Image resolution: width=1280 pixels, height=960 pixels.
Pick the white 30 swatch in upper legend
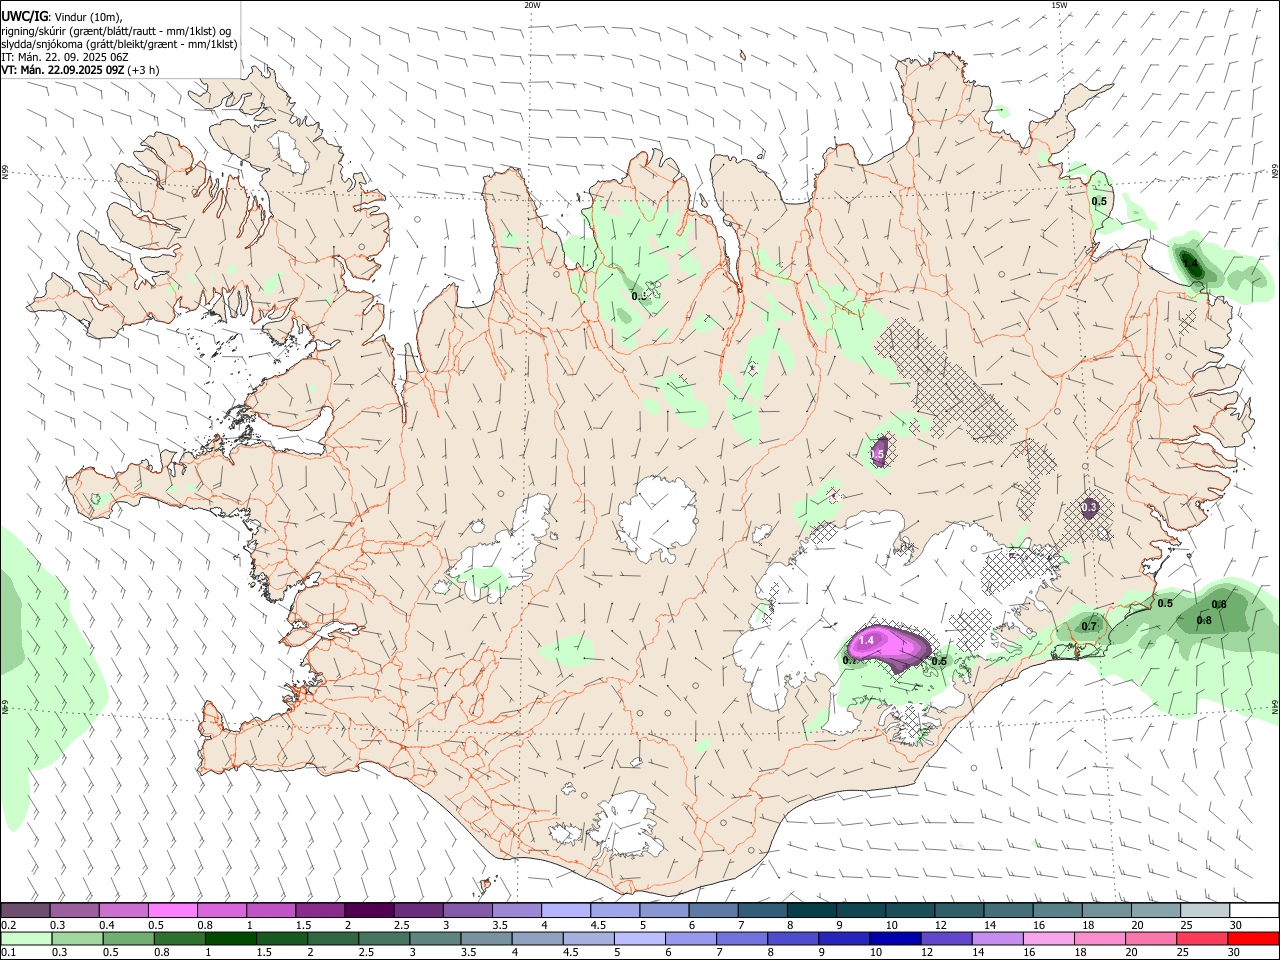click(x=1254, y=911)
